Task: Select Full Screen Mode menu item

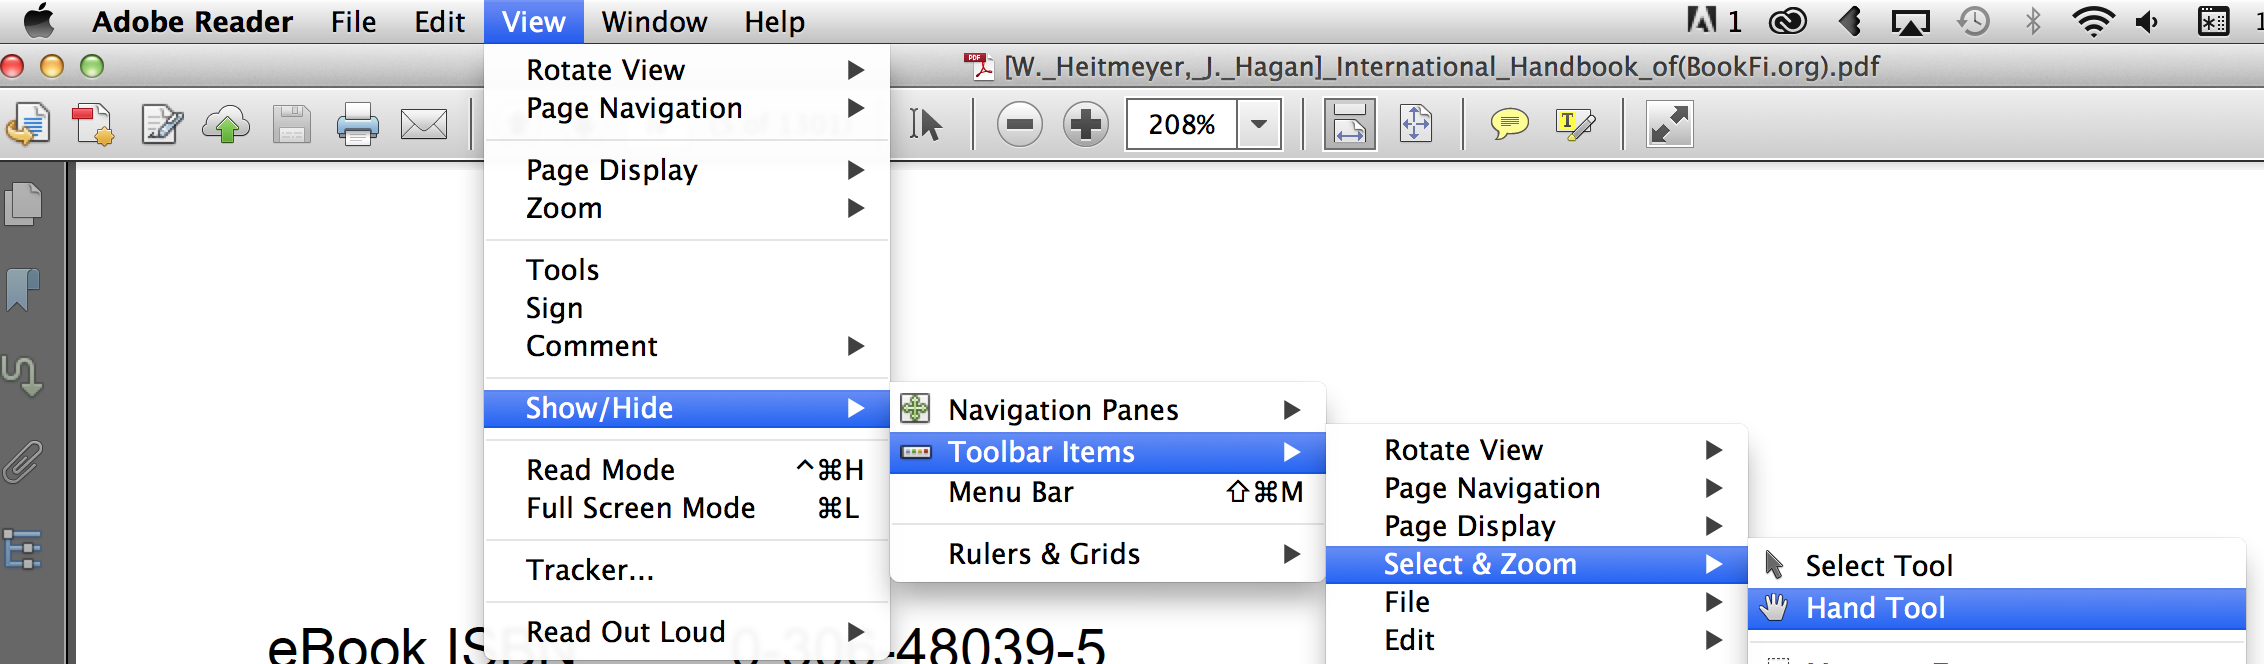Action: 687,508
